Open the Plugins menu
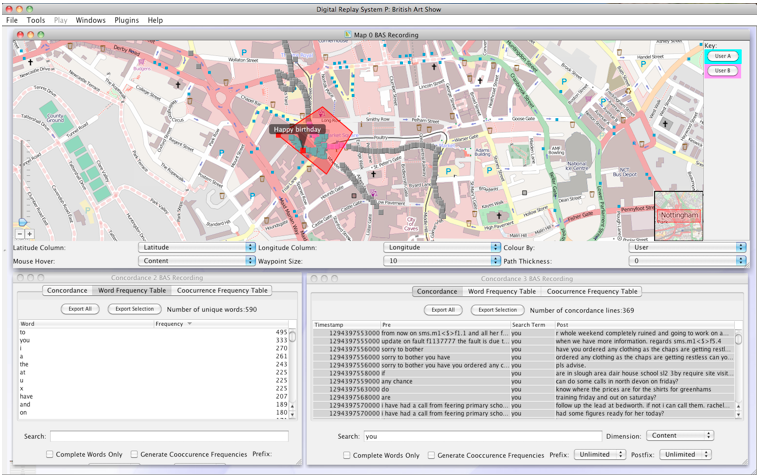 point(126,20)
